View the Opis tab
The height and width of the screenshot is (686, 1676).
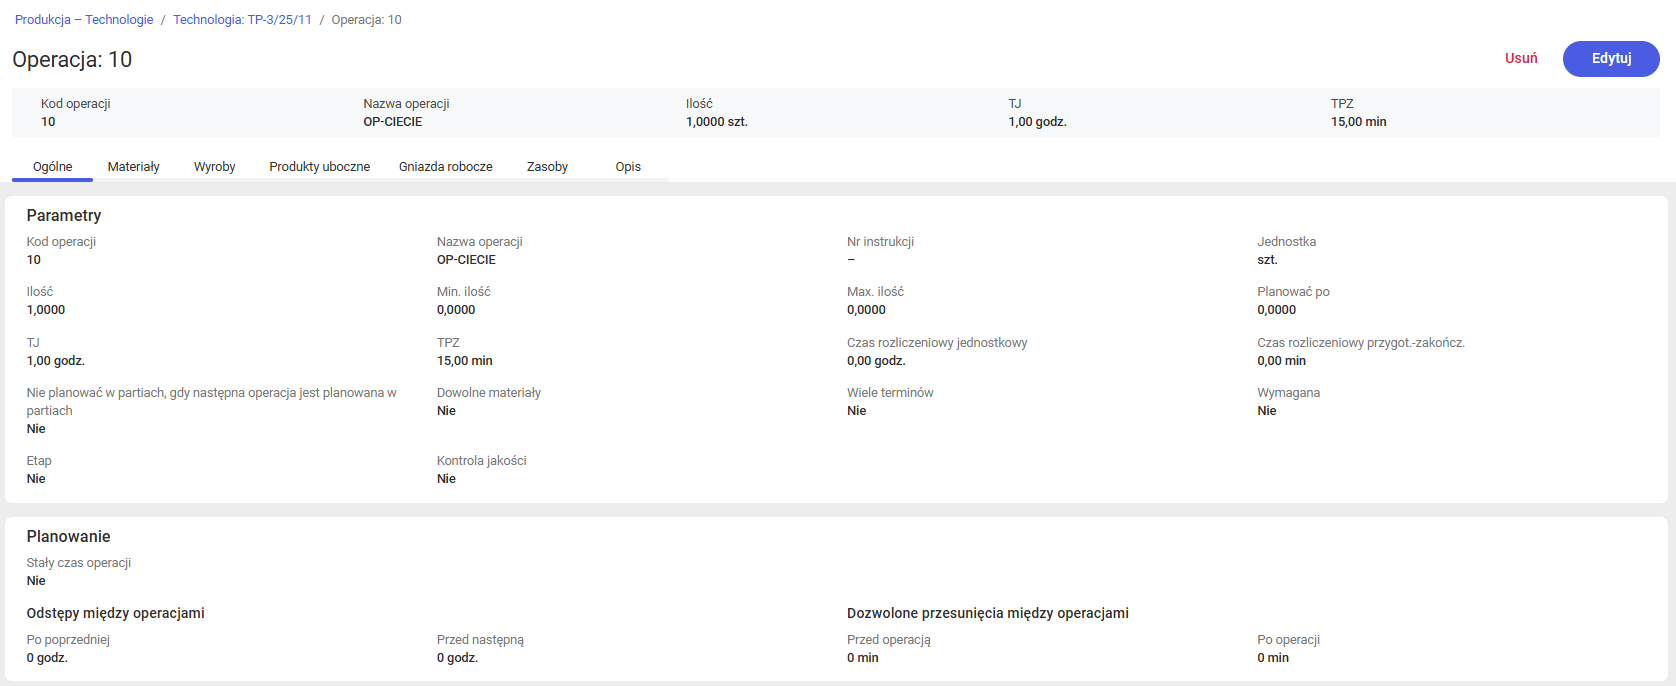[628, 167]
